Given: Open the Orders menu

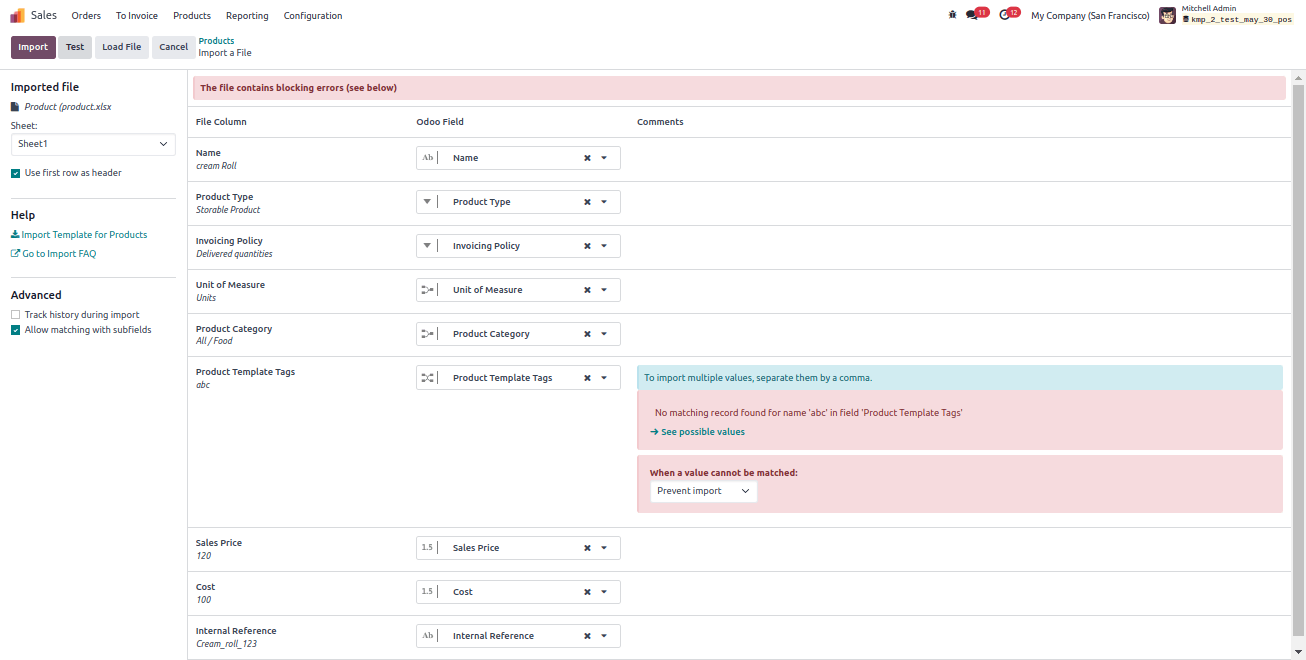Looking at the screenshot, I should [86, 16].
